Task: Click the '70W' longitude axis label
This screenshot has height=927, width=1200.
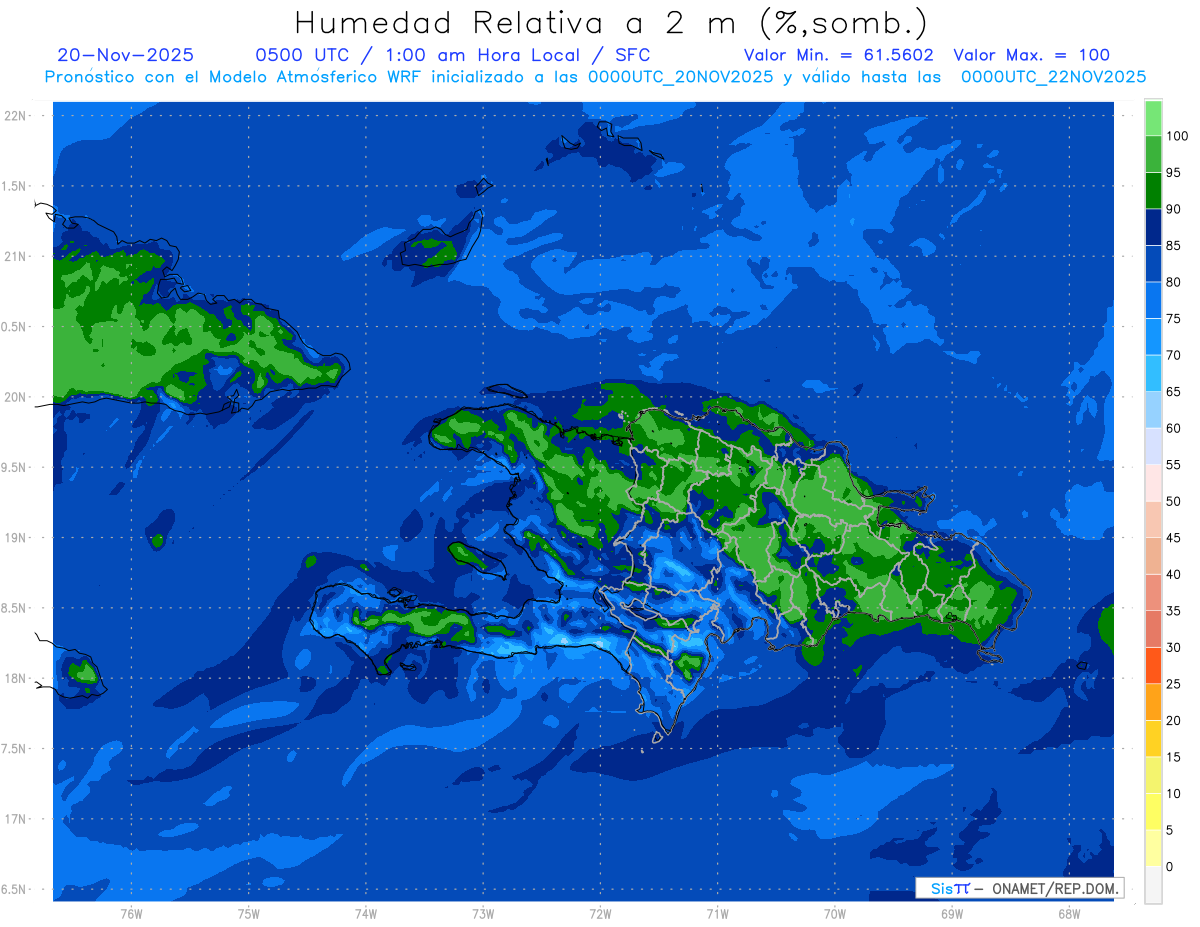Action: pos(835,914)
